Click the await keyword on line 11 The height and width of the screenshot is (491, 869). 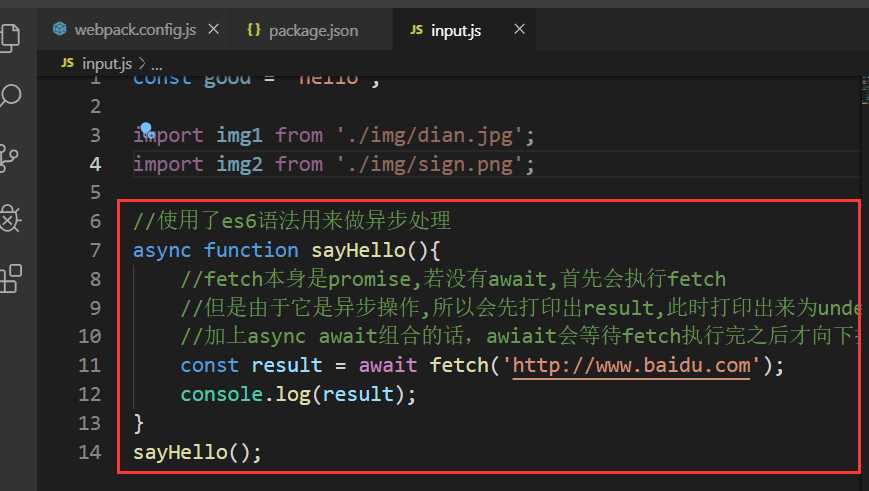pyautogui.click(x=387, y=365)
